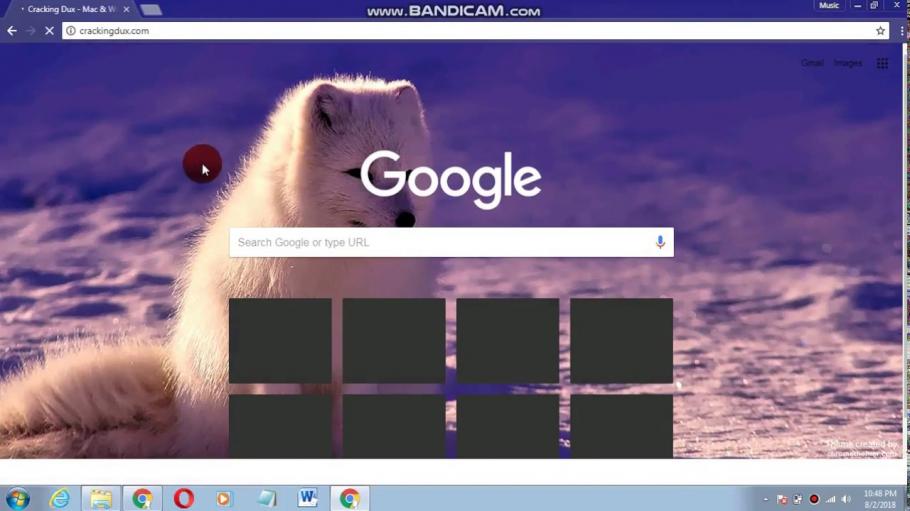Select the Cracking Dux - Mac & W tab

[71, 9]
